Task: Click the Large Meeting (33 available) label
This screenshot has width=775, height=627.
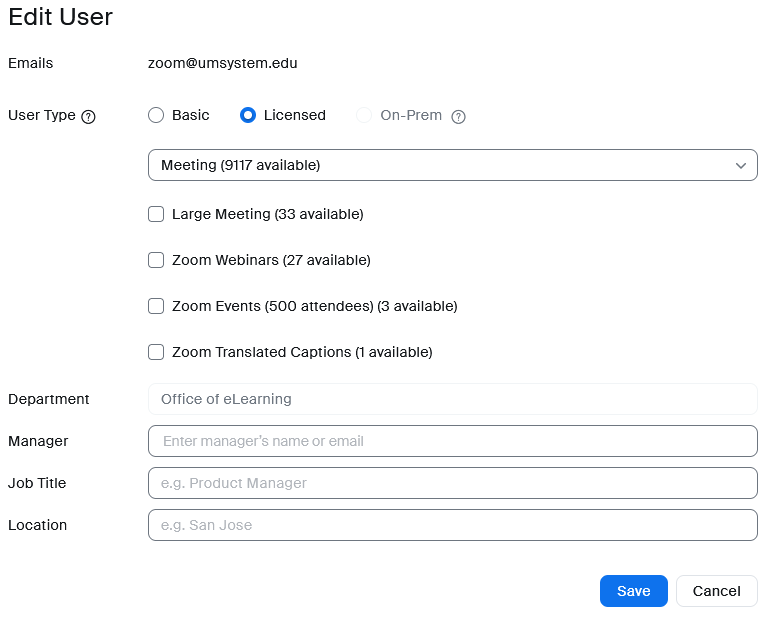Action: tap(267, 214)
